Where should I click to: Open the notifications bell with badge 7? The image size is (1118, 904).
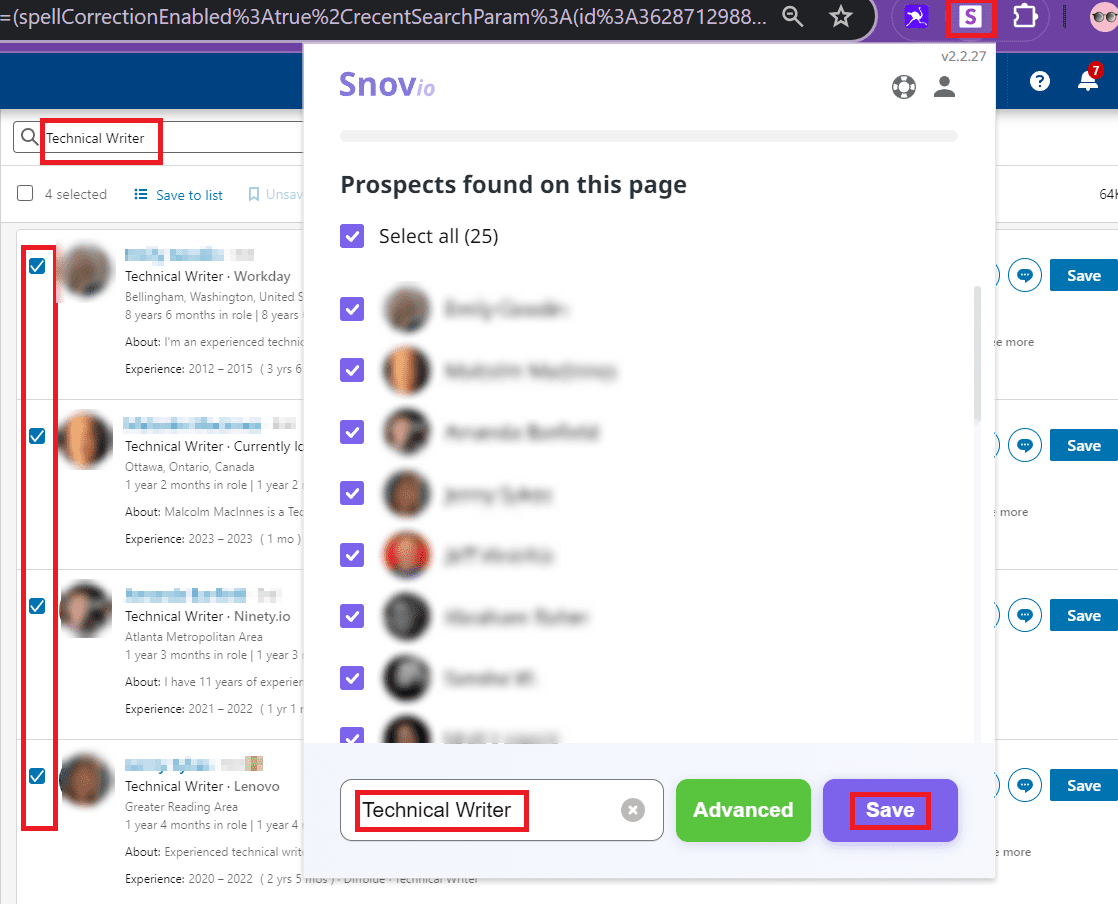point(1088,81)
